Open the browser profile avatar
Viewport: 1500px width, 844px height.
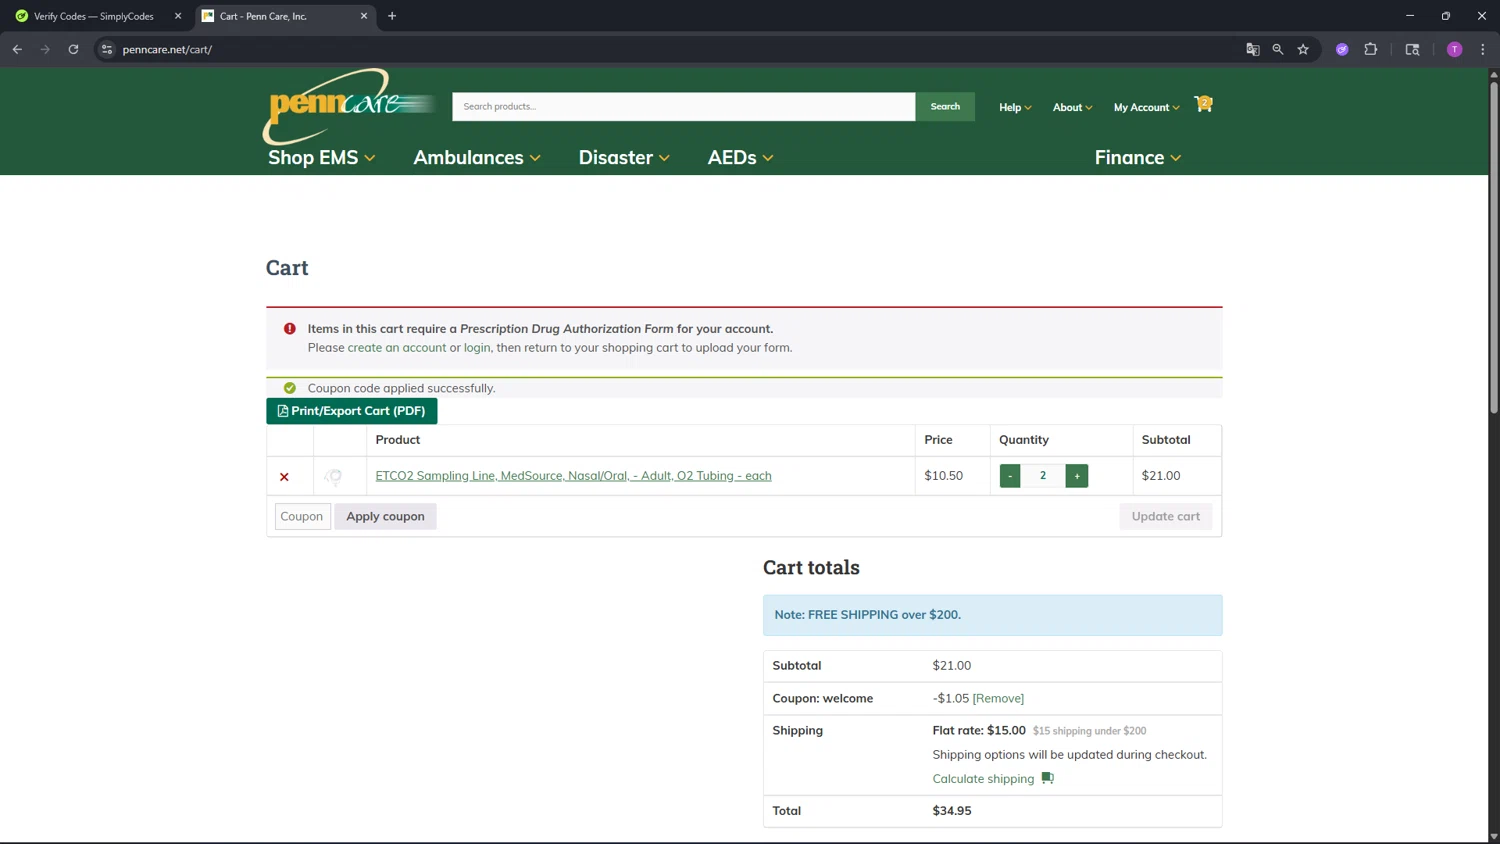[1455, 49]
